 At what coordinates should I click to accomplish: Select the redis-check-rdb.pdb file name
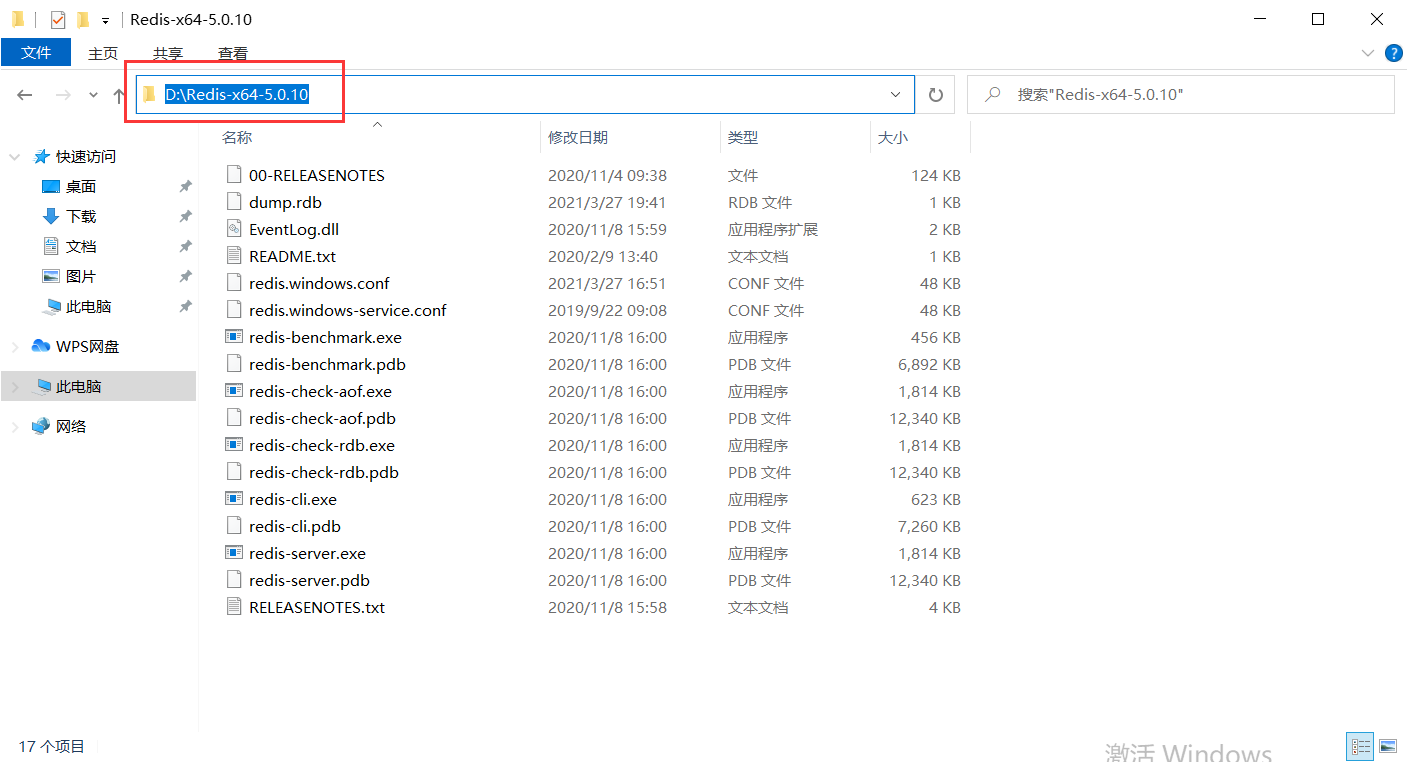click(x=324, y=472)
